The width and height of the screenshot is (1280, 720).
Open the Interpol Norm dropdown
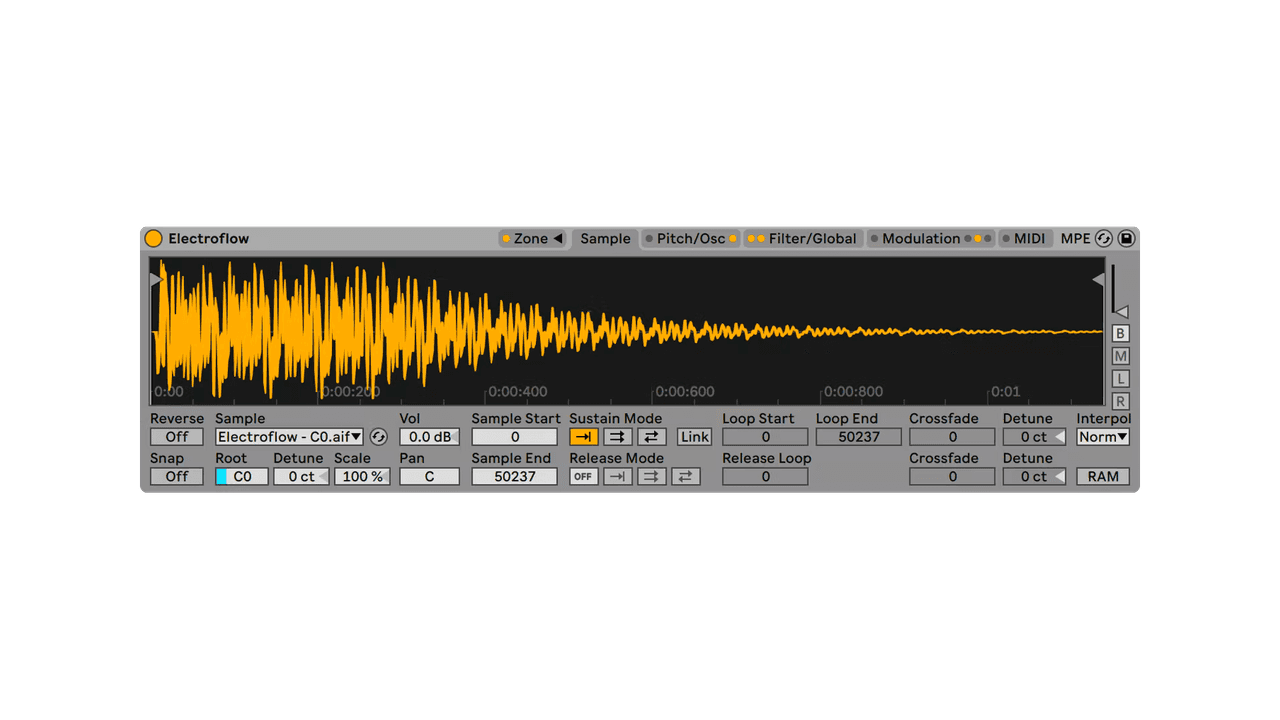point(1101,436)
